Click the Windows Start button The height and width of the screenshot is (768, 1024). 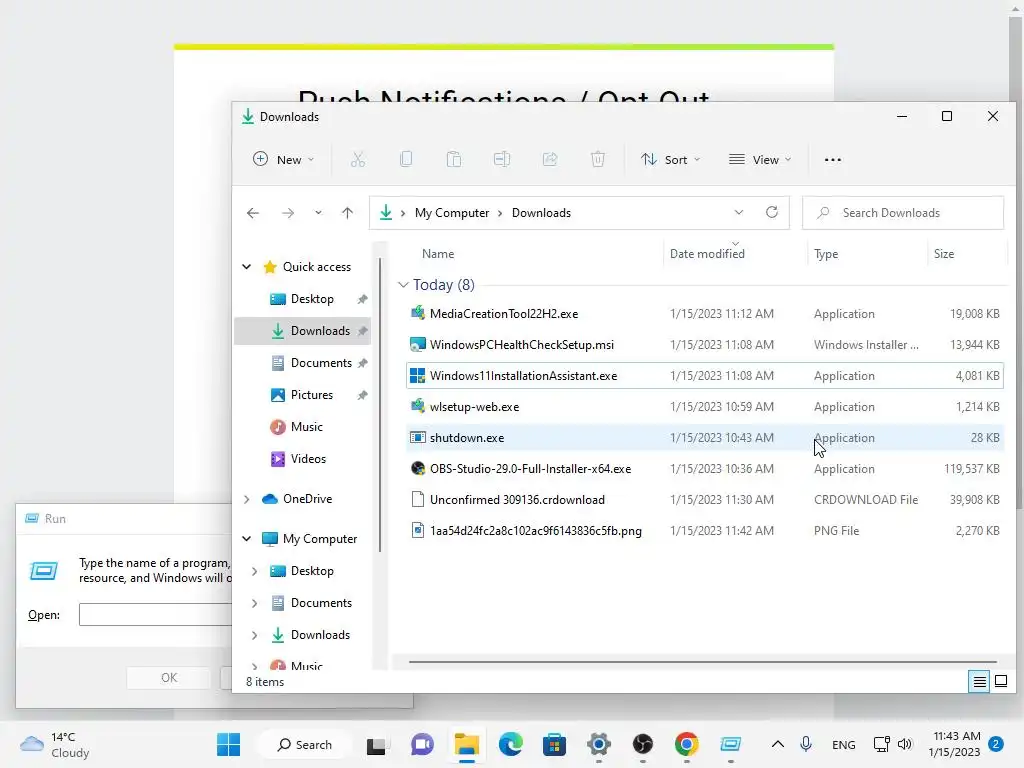pos(229,744)
